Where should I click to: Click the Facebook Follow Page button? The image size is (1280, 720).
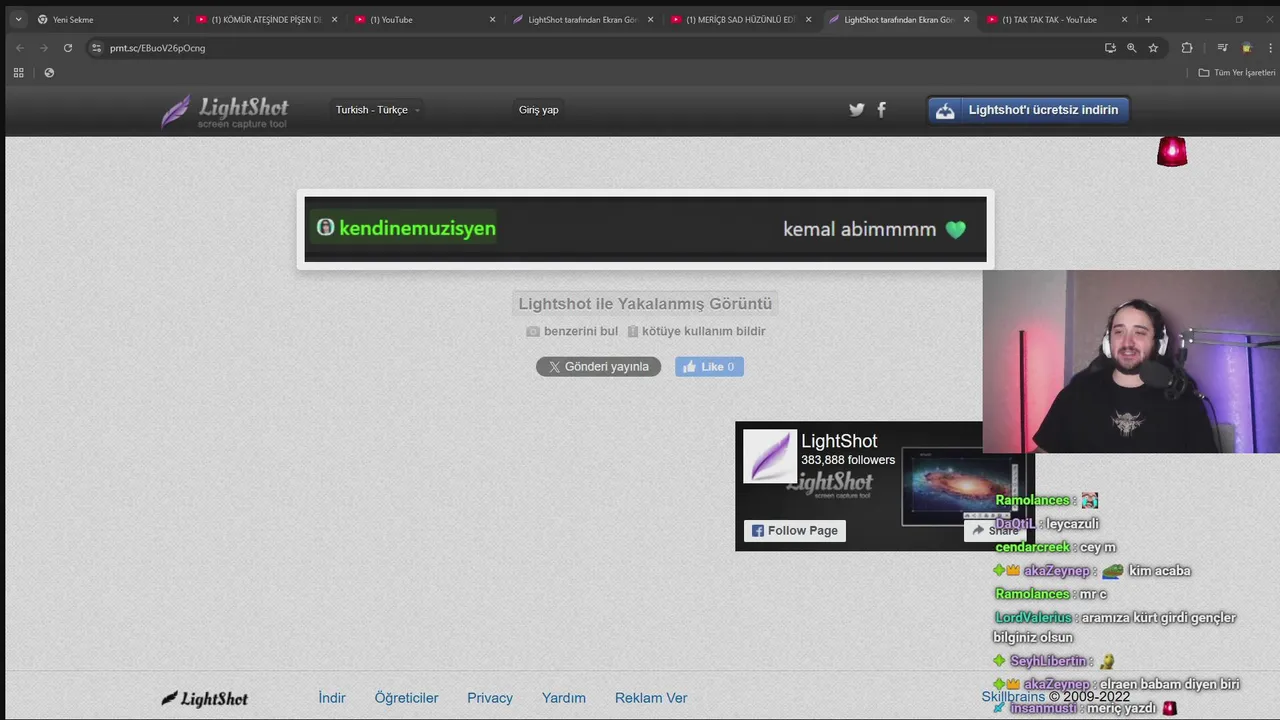point(795,531)
